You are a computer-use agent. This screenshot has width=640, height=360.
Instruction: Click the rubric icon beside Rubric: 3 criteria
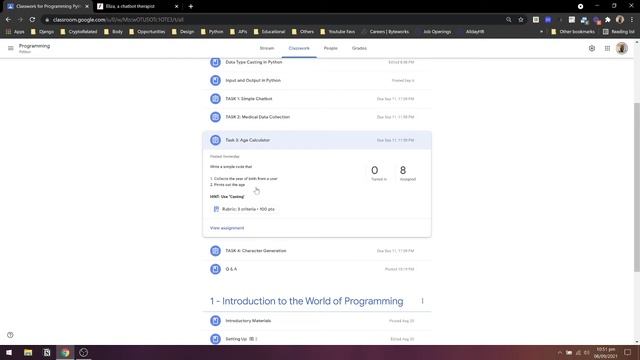point(216,209)
